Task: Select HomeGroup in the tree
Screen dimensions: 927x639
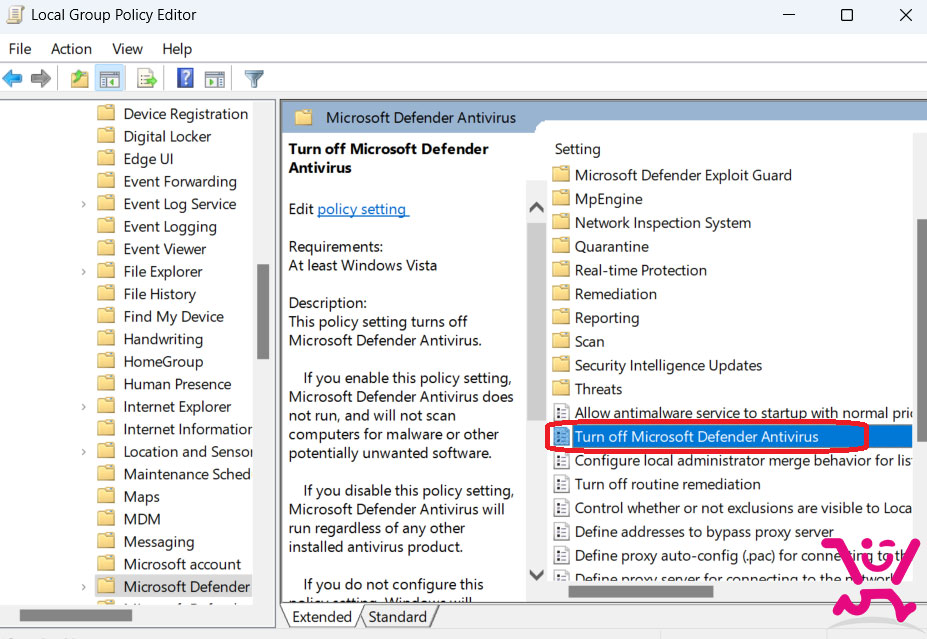Action: point(163,361)
